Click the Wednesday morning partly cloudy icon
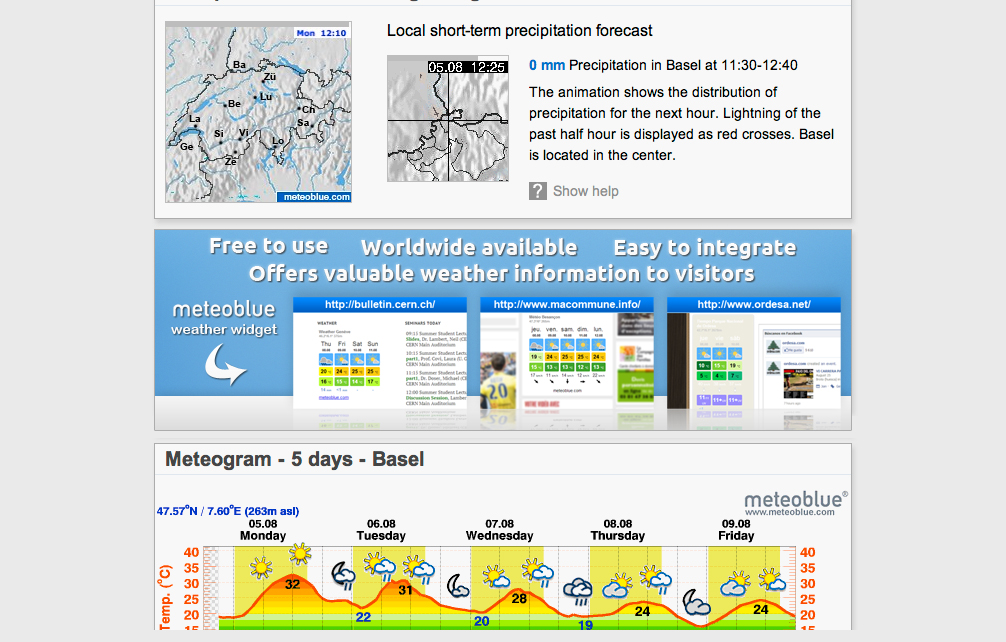This screenshot has width=1006, height=642. [496, 577]
